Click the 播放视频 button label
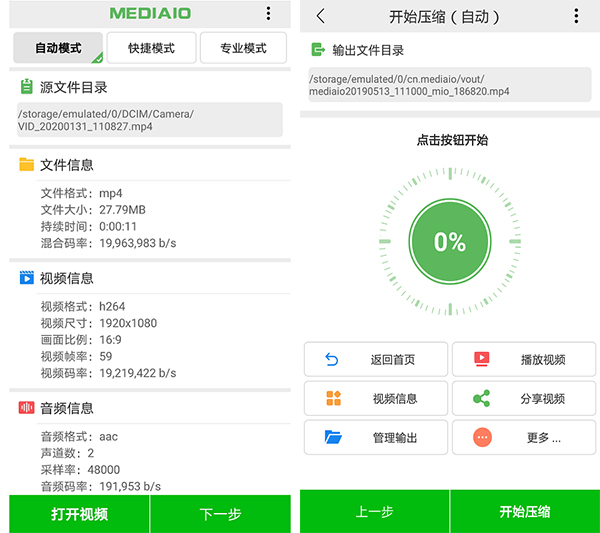600x533 pixels. tap(543, 360)
